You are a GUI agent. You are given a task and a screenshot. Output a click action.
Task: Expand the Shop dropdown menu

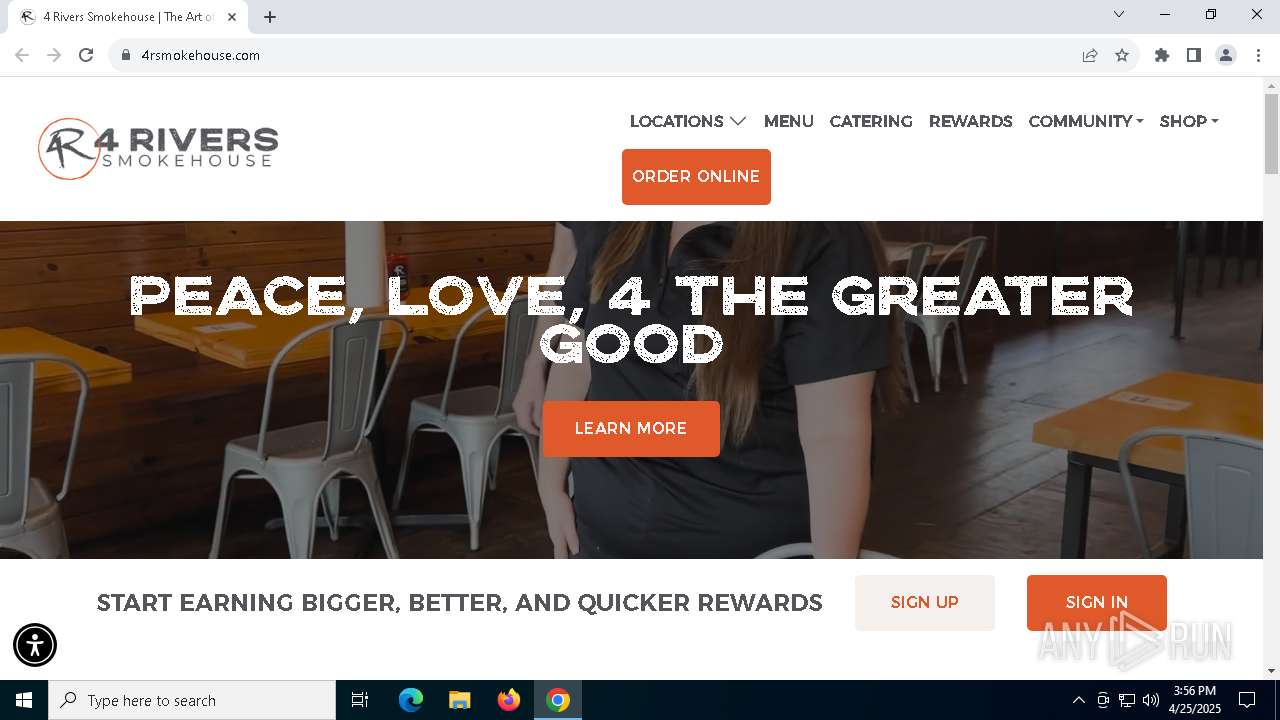pos(1189,121)
